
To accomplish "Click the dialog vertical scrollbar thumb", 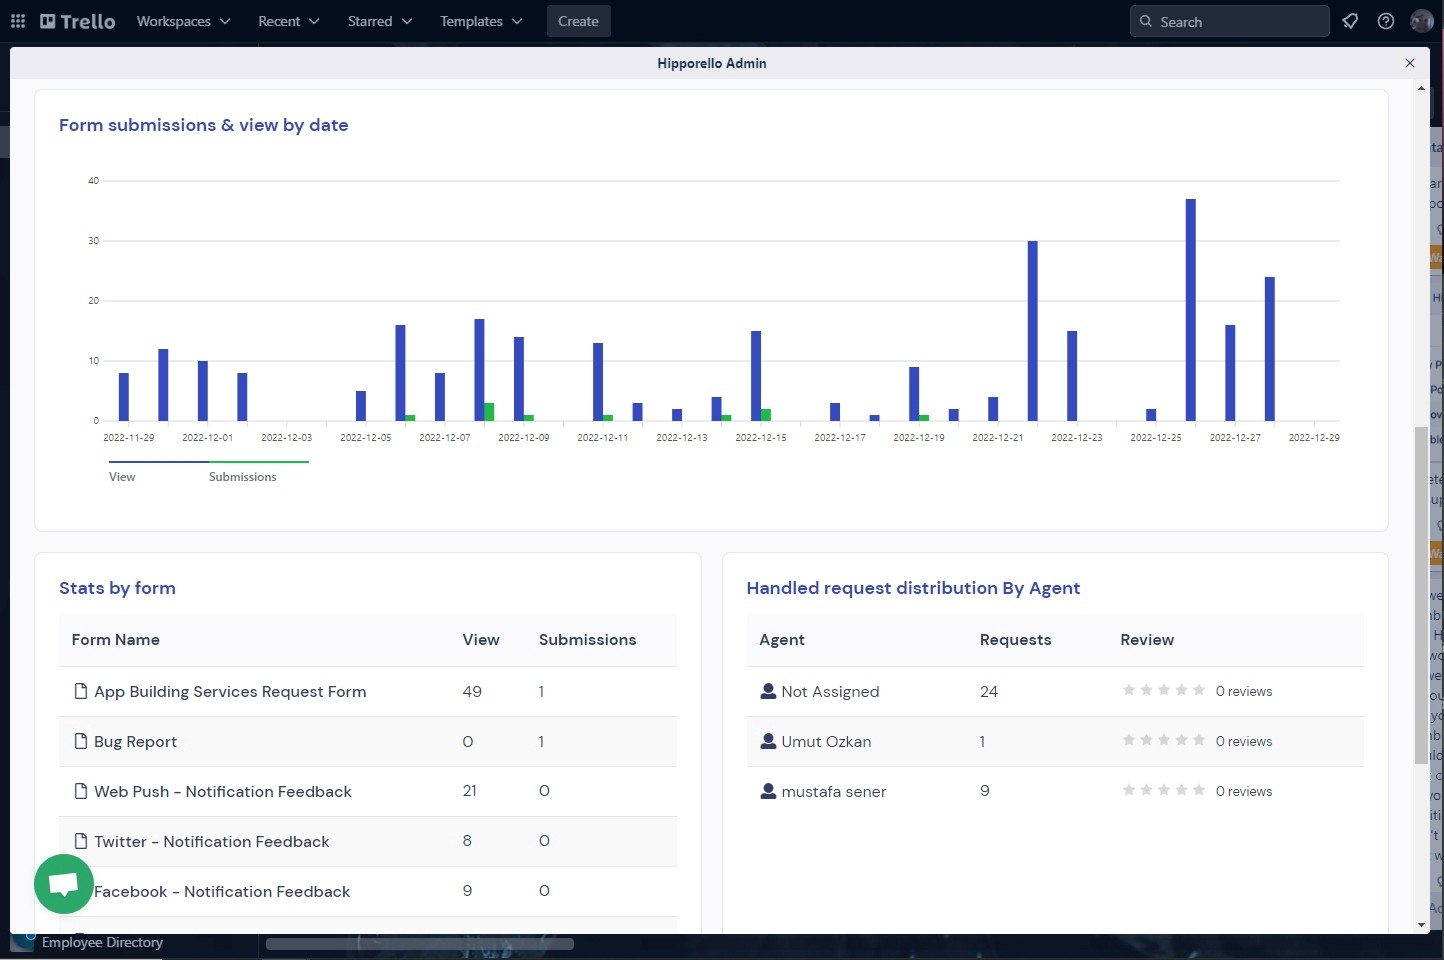I will (1421, 595).
